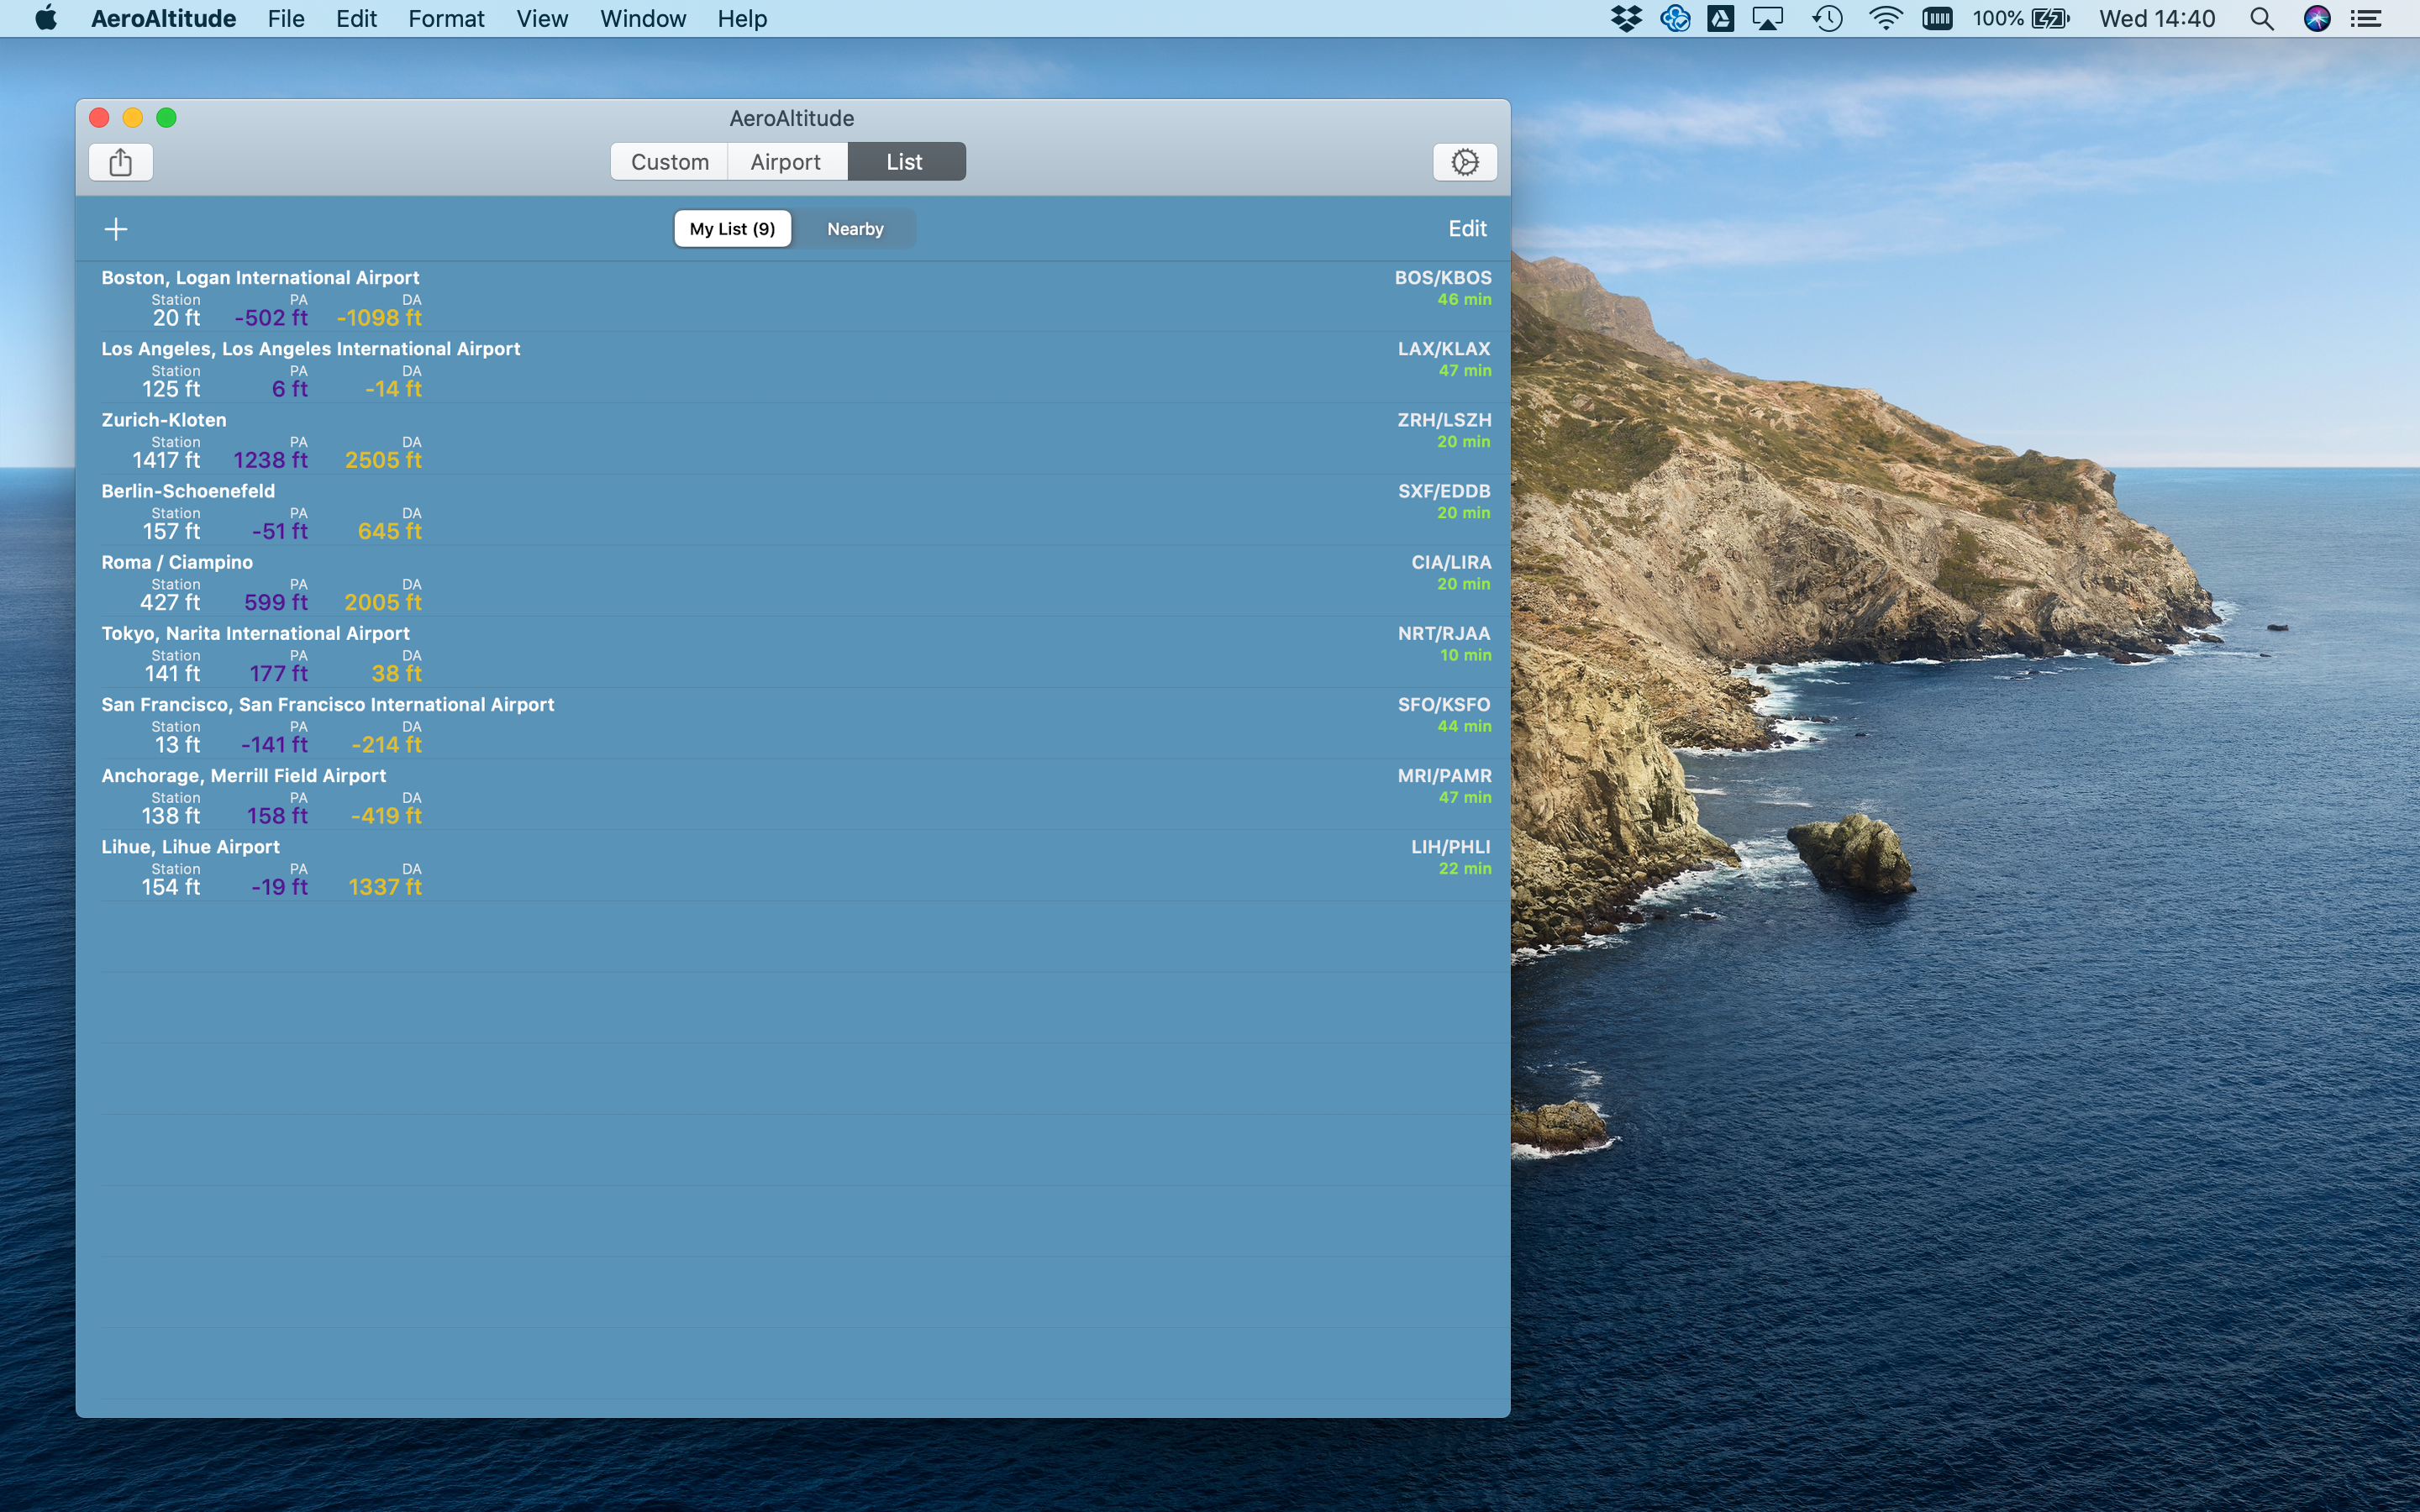Click the Time Machine menu bar icon
This screenshot has width=2420, height=1512.
click(x=1828, y=18)
